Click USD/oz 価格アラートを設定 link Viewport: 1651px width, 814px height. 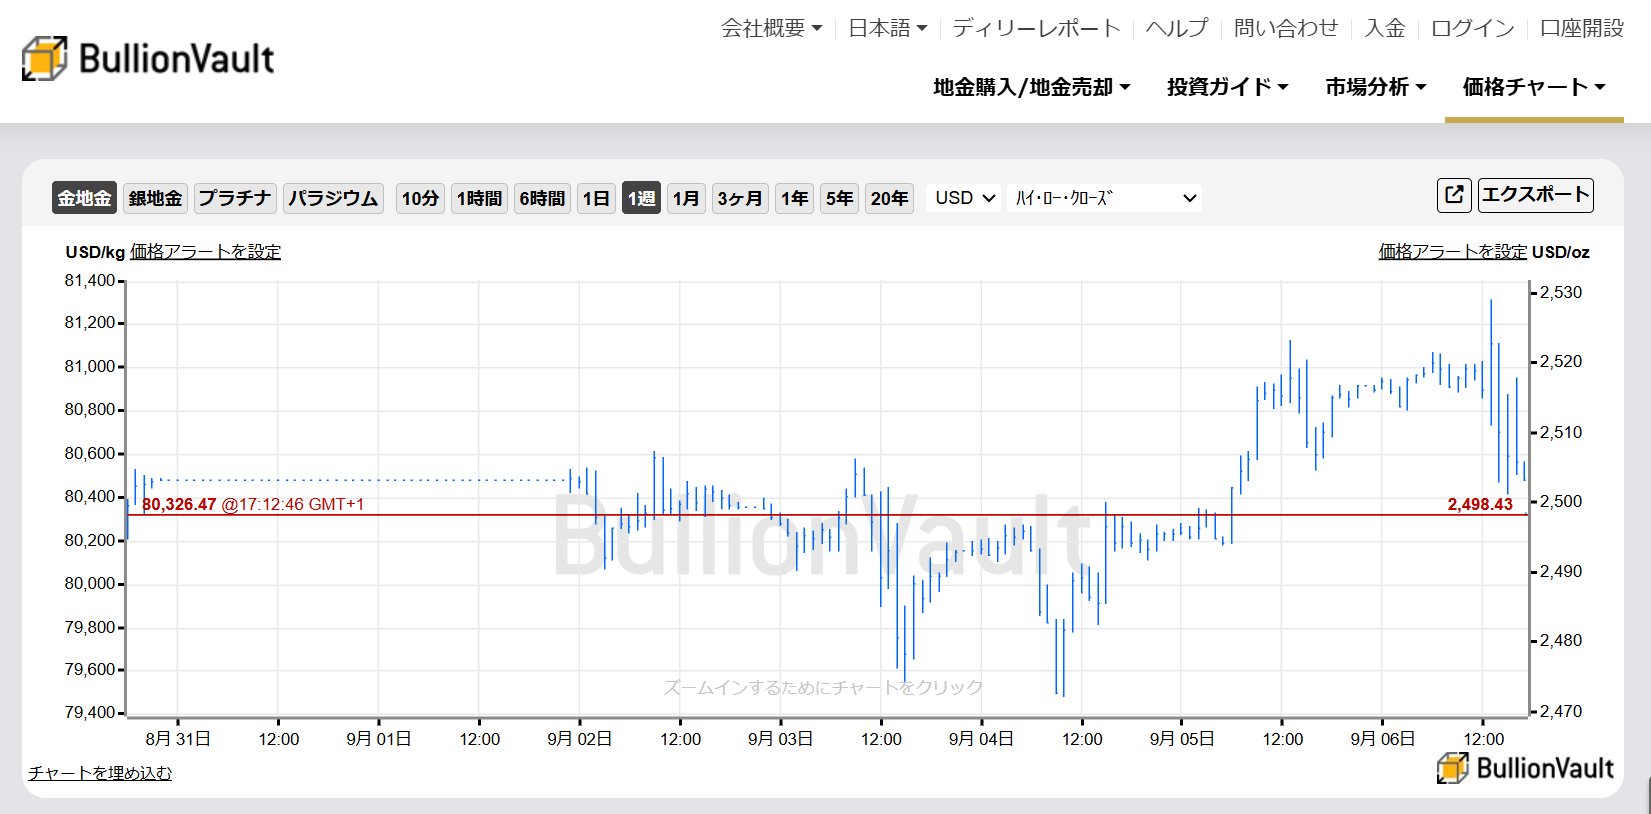(x=1453, y=252)
